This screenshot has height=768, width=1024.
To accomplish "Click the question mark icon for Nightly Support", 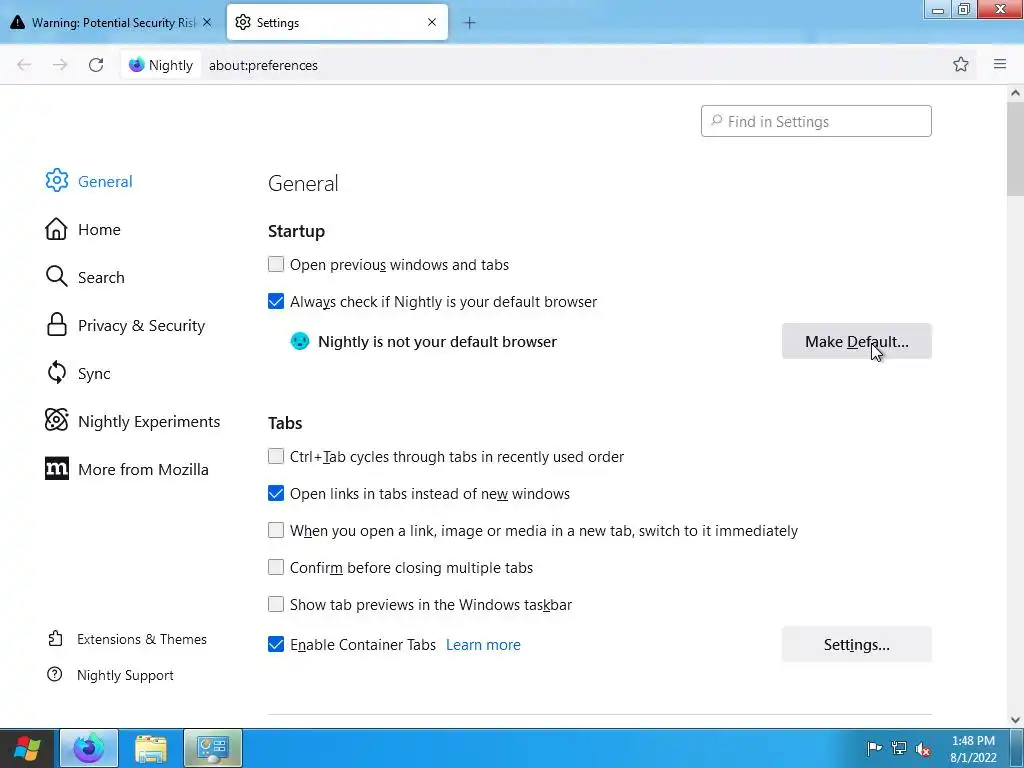I will 55,675.
